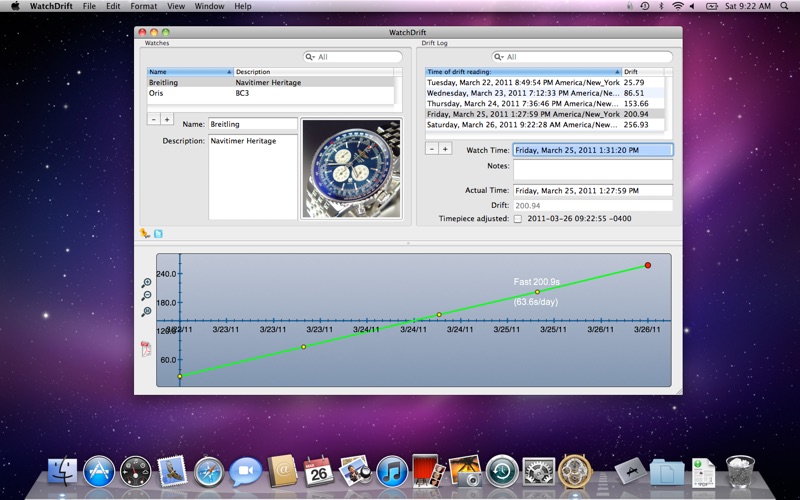Click the graph point labeled Fast 200.9s
This screenshot has height=500, width=800.
tap(537, 292)
